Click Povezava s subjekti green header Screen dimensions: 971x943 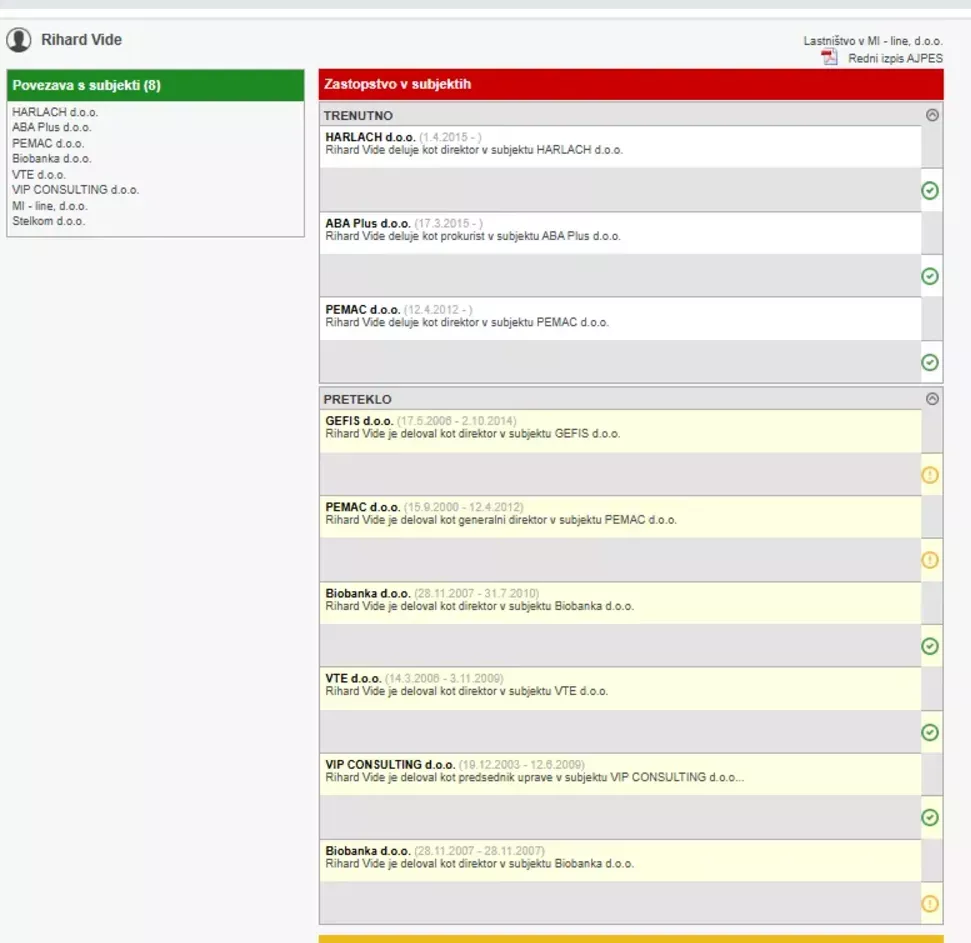click(155, 86)
